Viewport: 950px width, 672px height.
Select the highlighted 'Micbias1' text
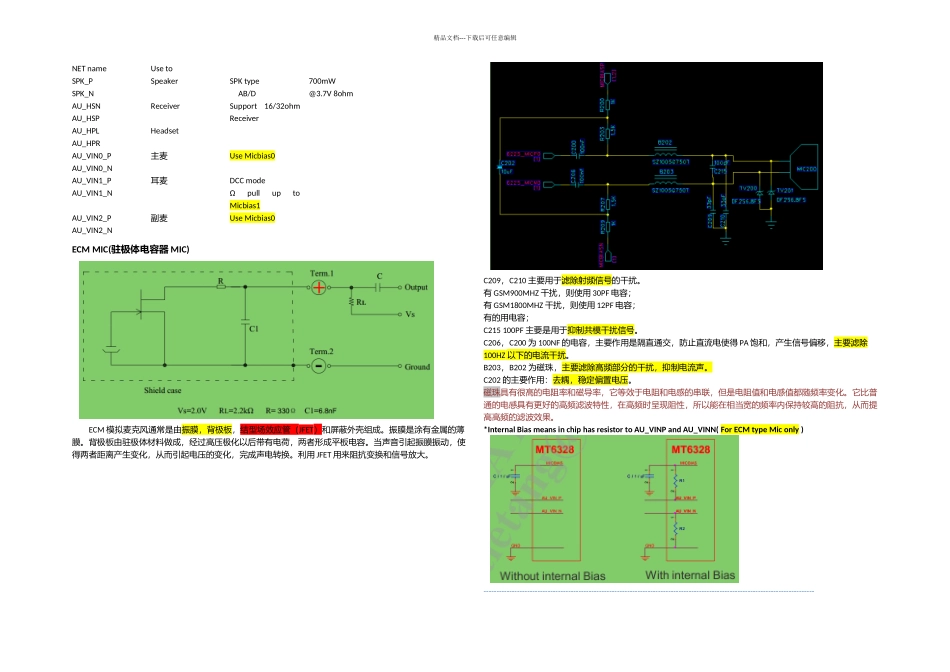point(245,205)
